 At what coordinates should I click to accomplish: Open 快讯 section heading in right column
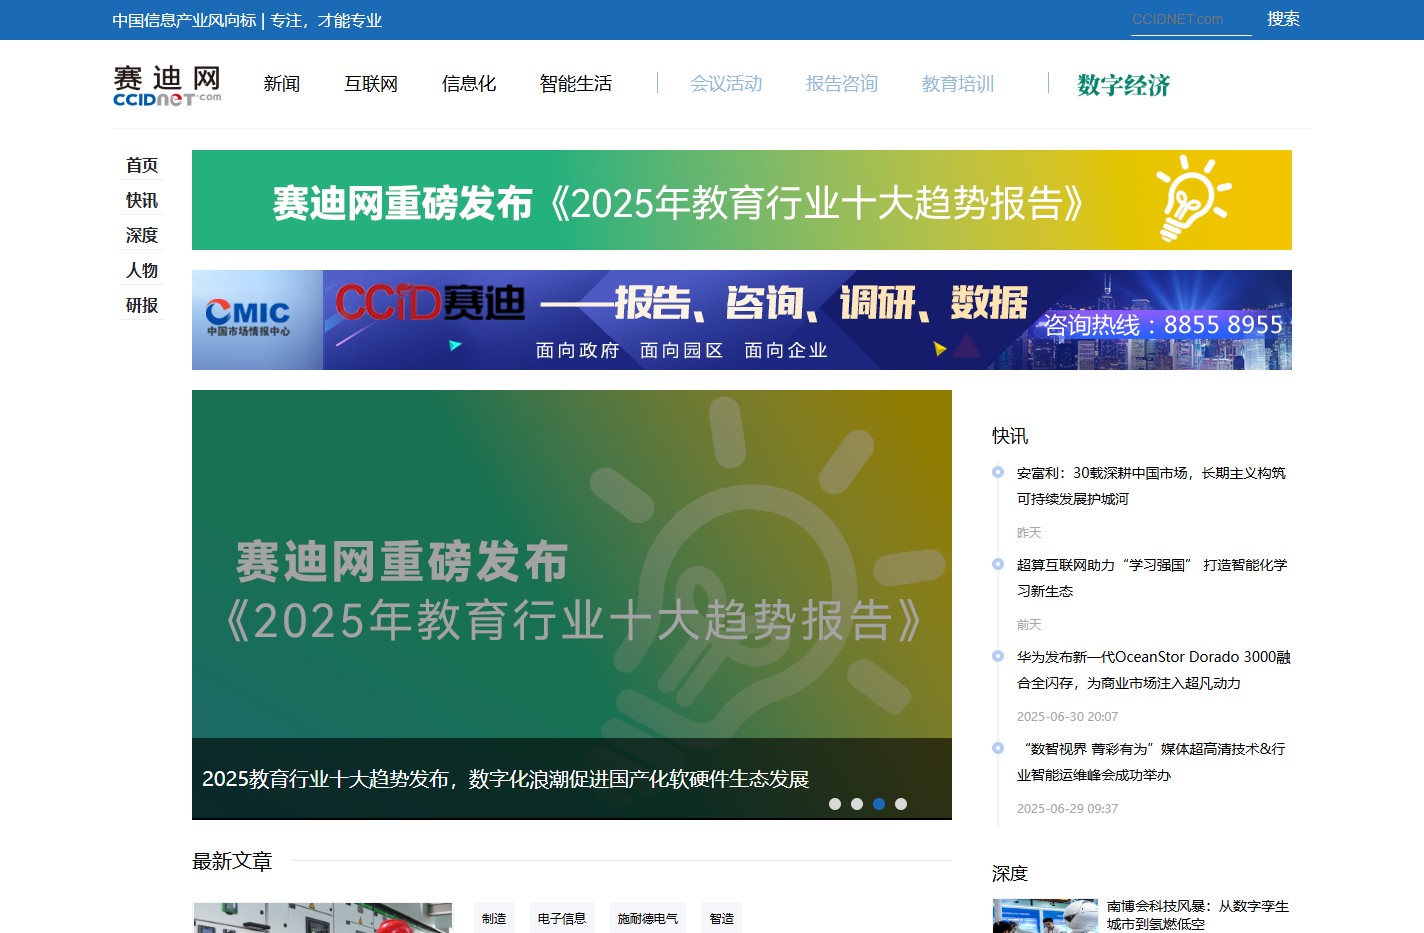(x=1010, y=436)
